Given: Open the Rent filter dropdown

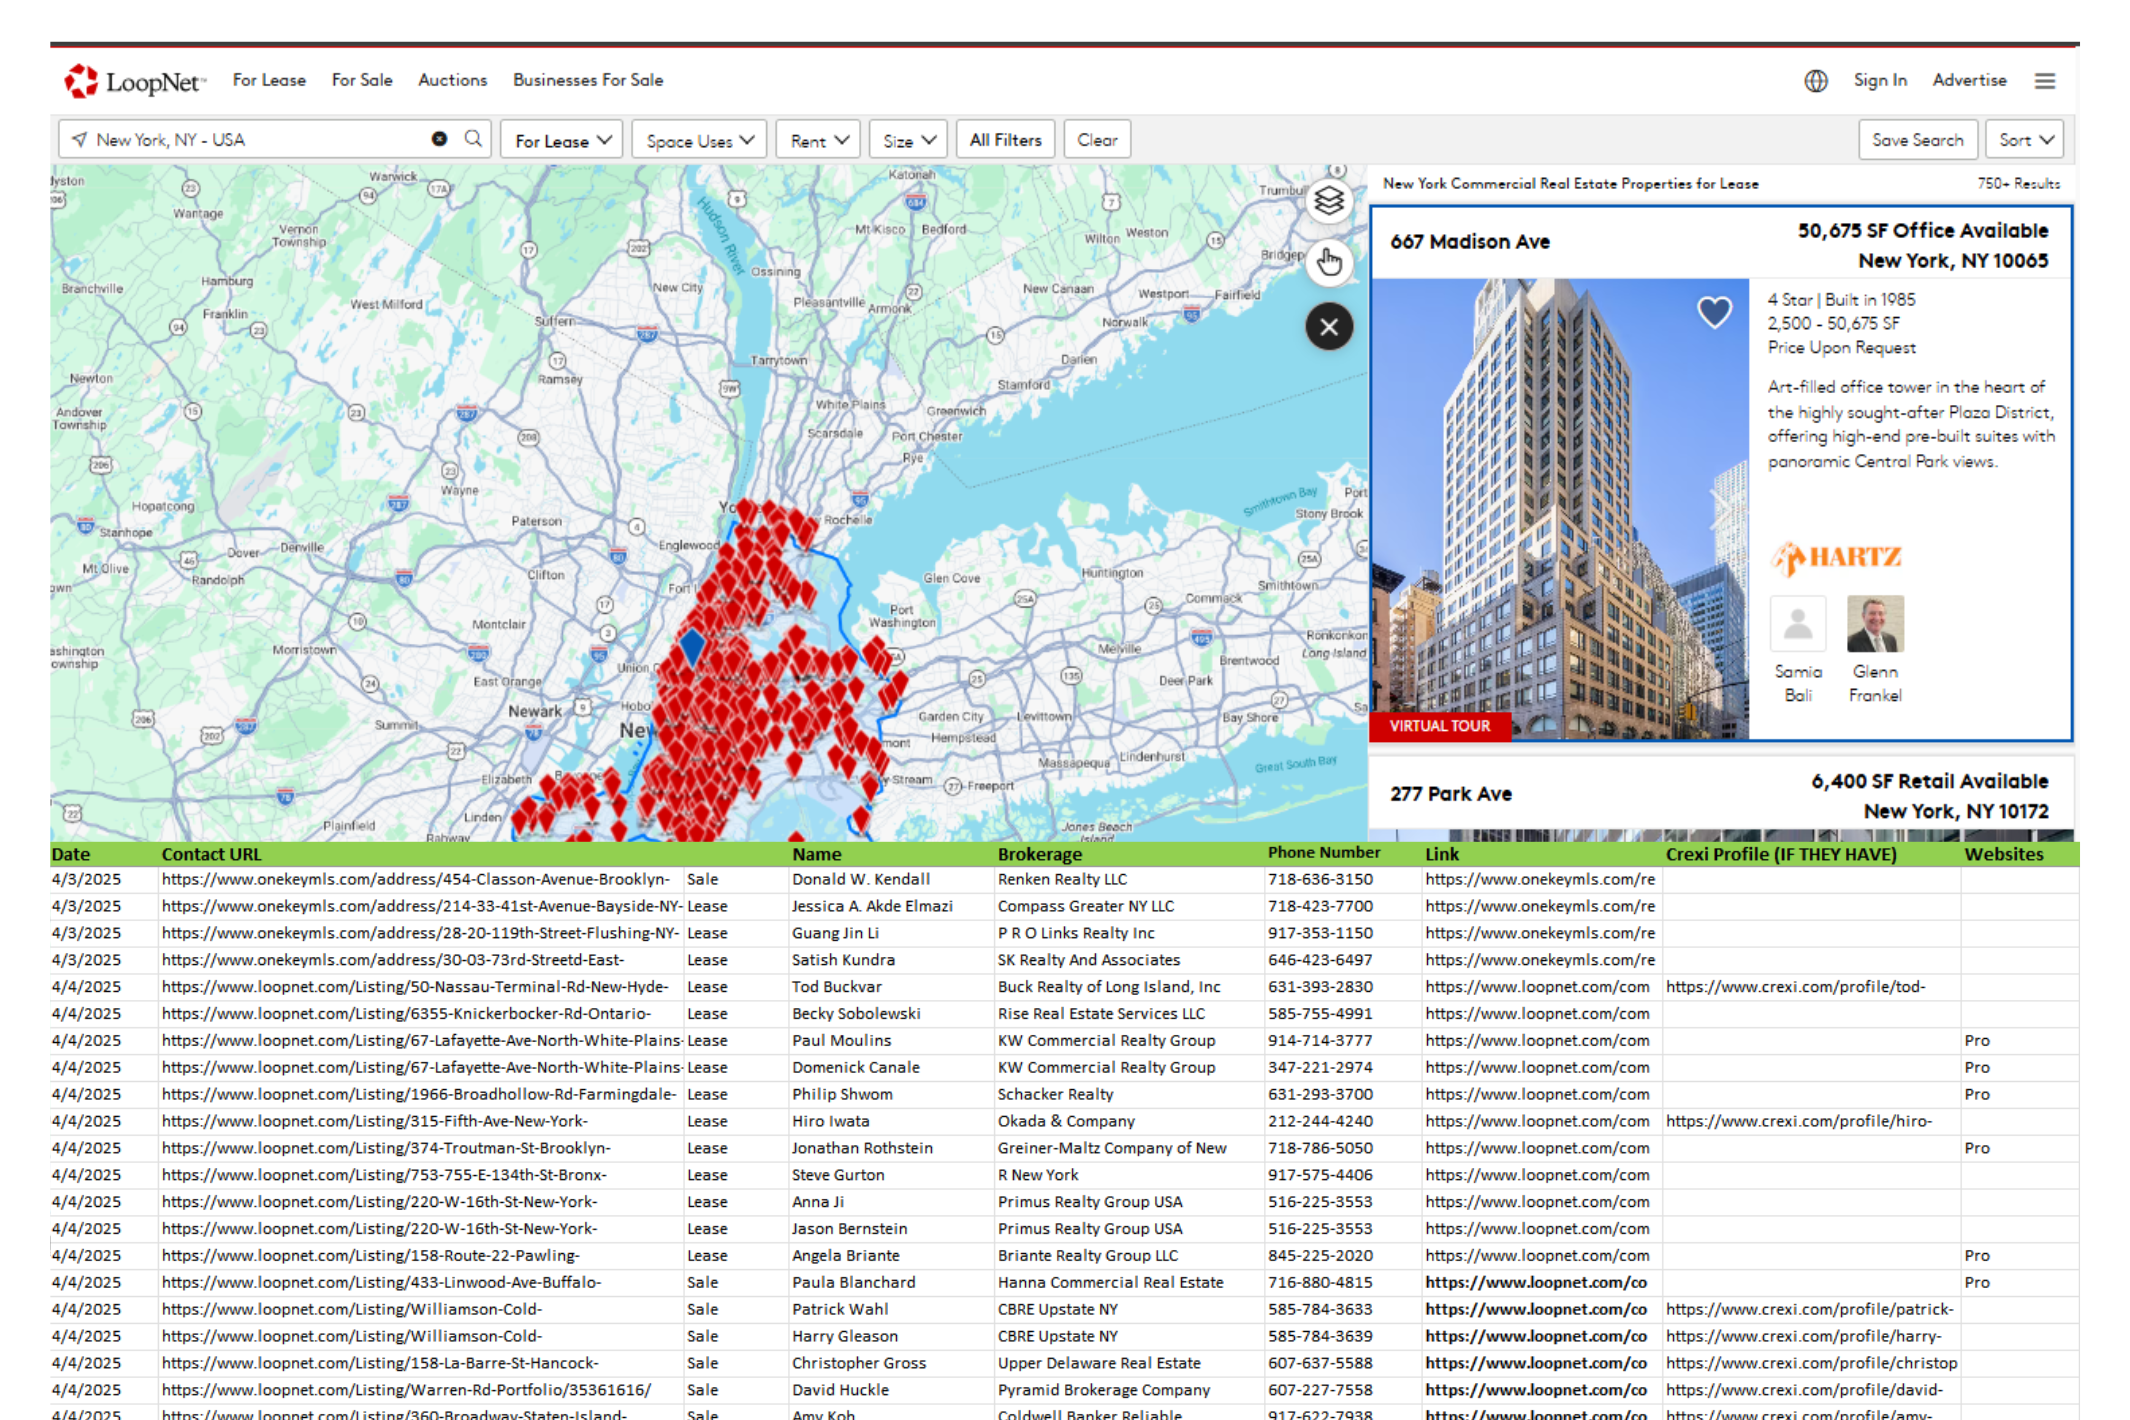Looking at the screenshot, I should coord(818,140).
